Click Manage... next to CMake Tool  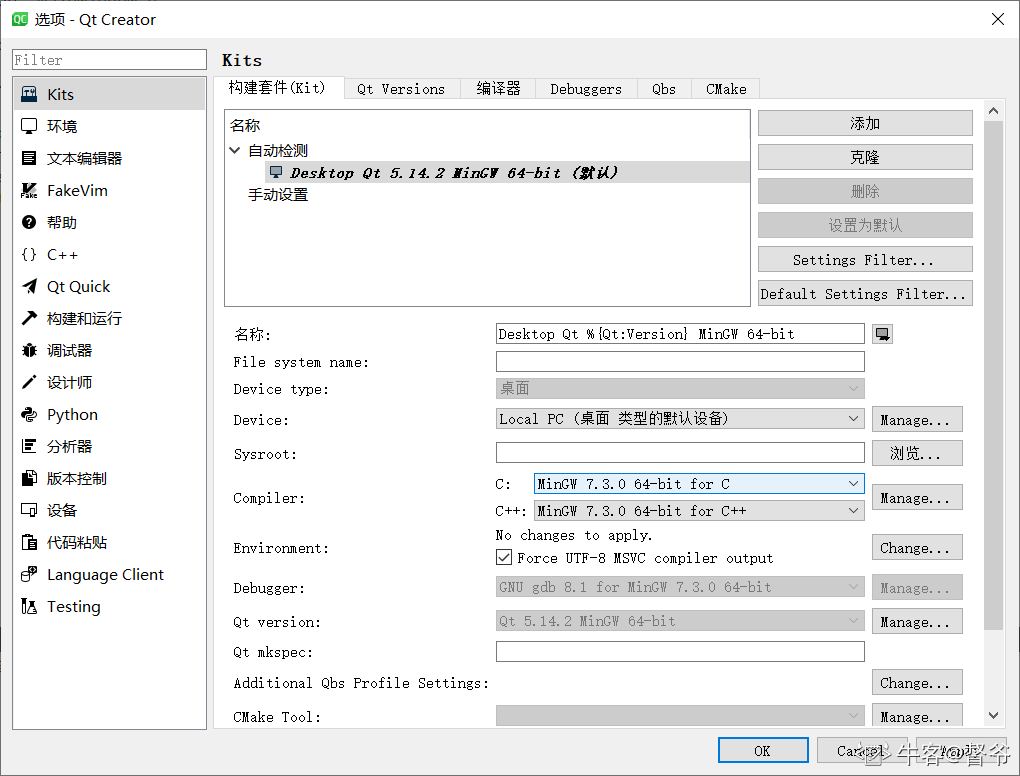point(917,716)
